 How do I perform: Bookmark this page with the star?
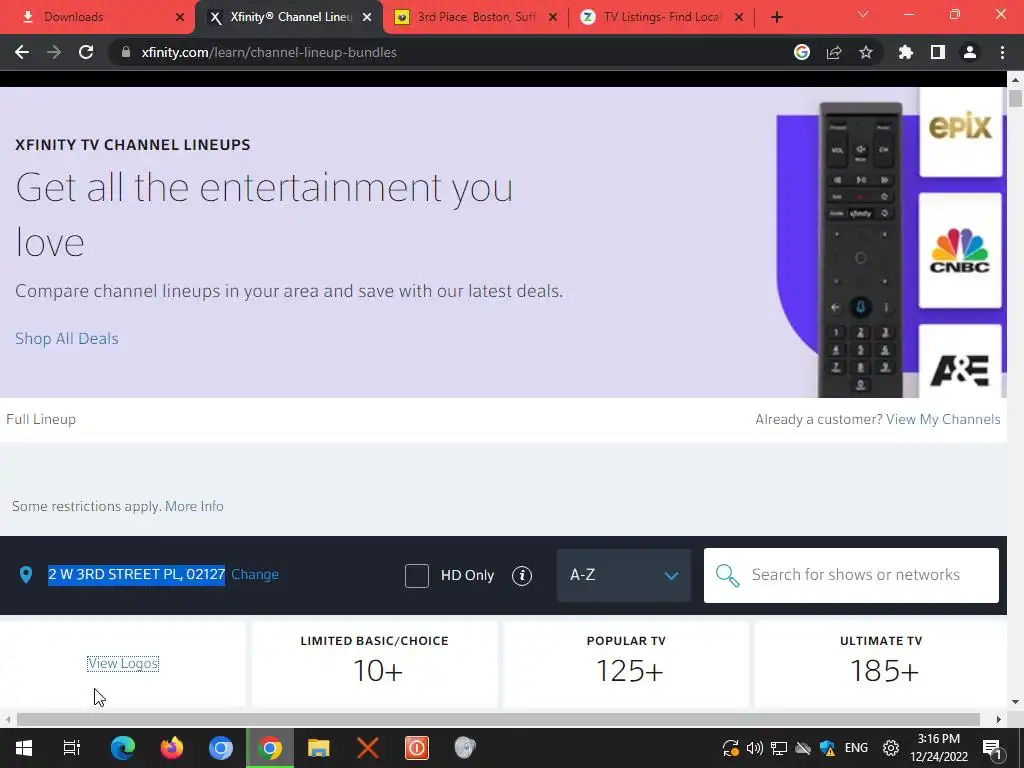[x=866, y=52]
